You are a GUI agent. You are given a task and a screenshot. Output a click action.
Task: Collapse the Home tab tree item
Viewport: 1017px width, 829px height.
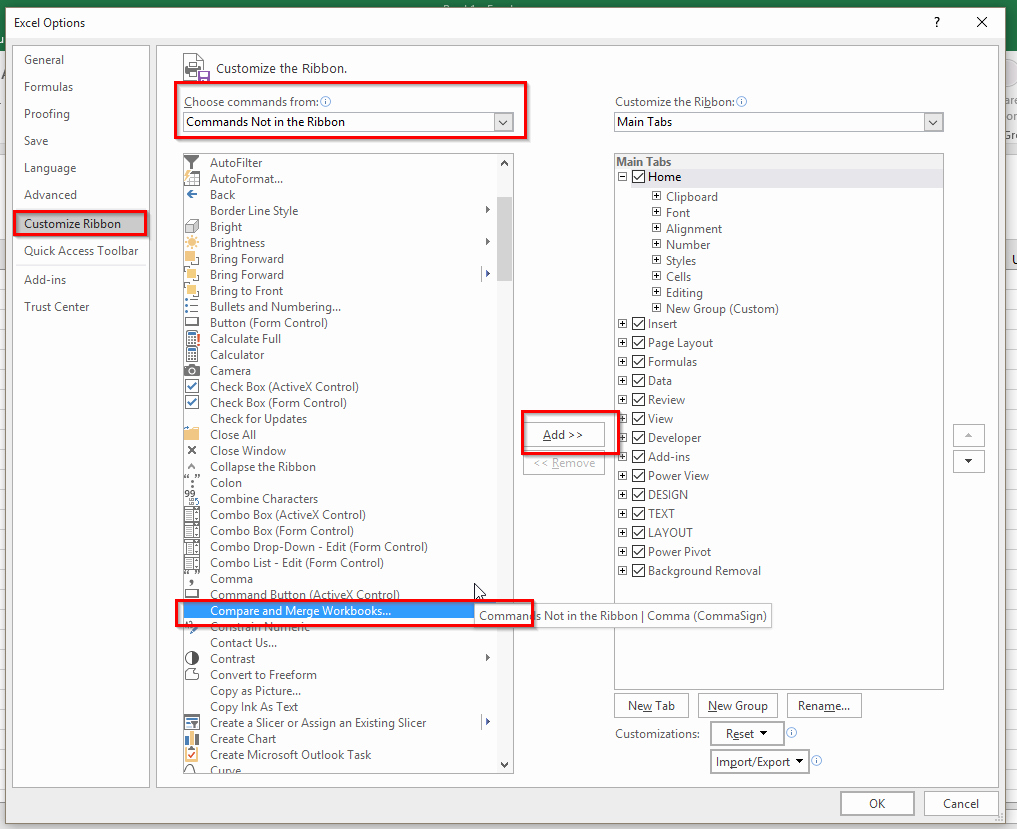coord(623,176)
